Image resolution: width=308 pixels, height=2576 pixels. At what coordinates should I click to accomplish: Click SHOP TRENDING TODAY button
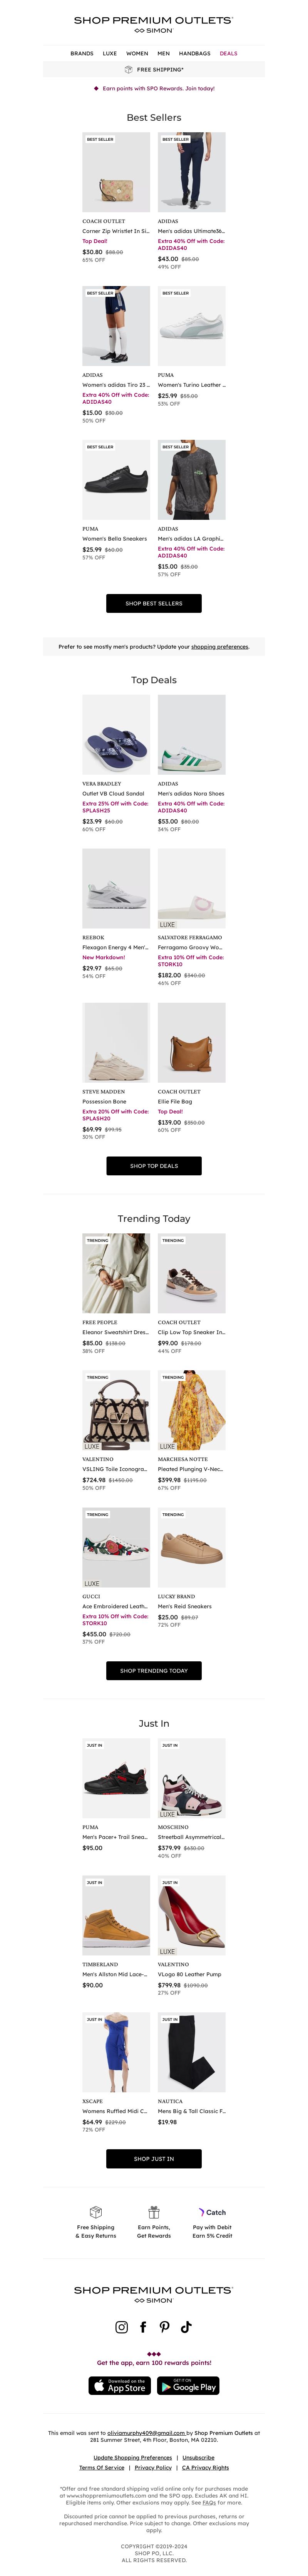[x=154, y=1670]
